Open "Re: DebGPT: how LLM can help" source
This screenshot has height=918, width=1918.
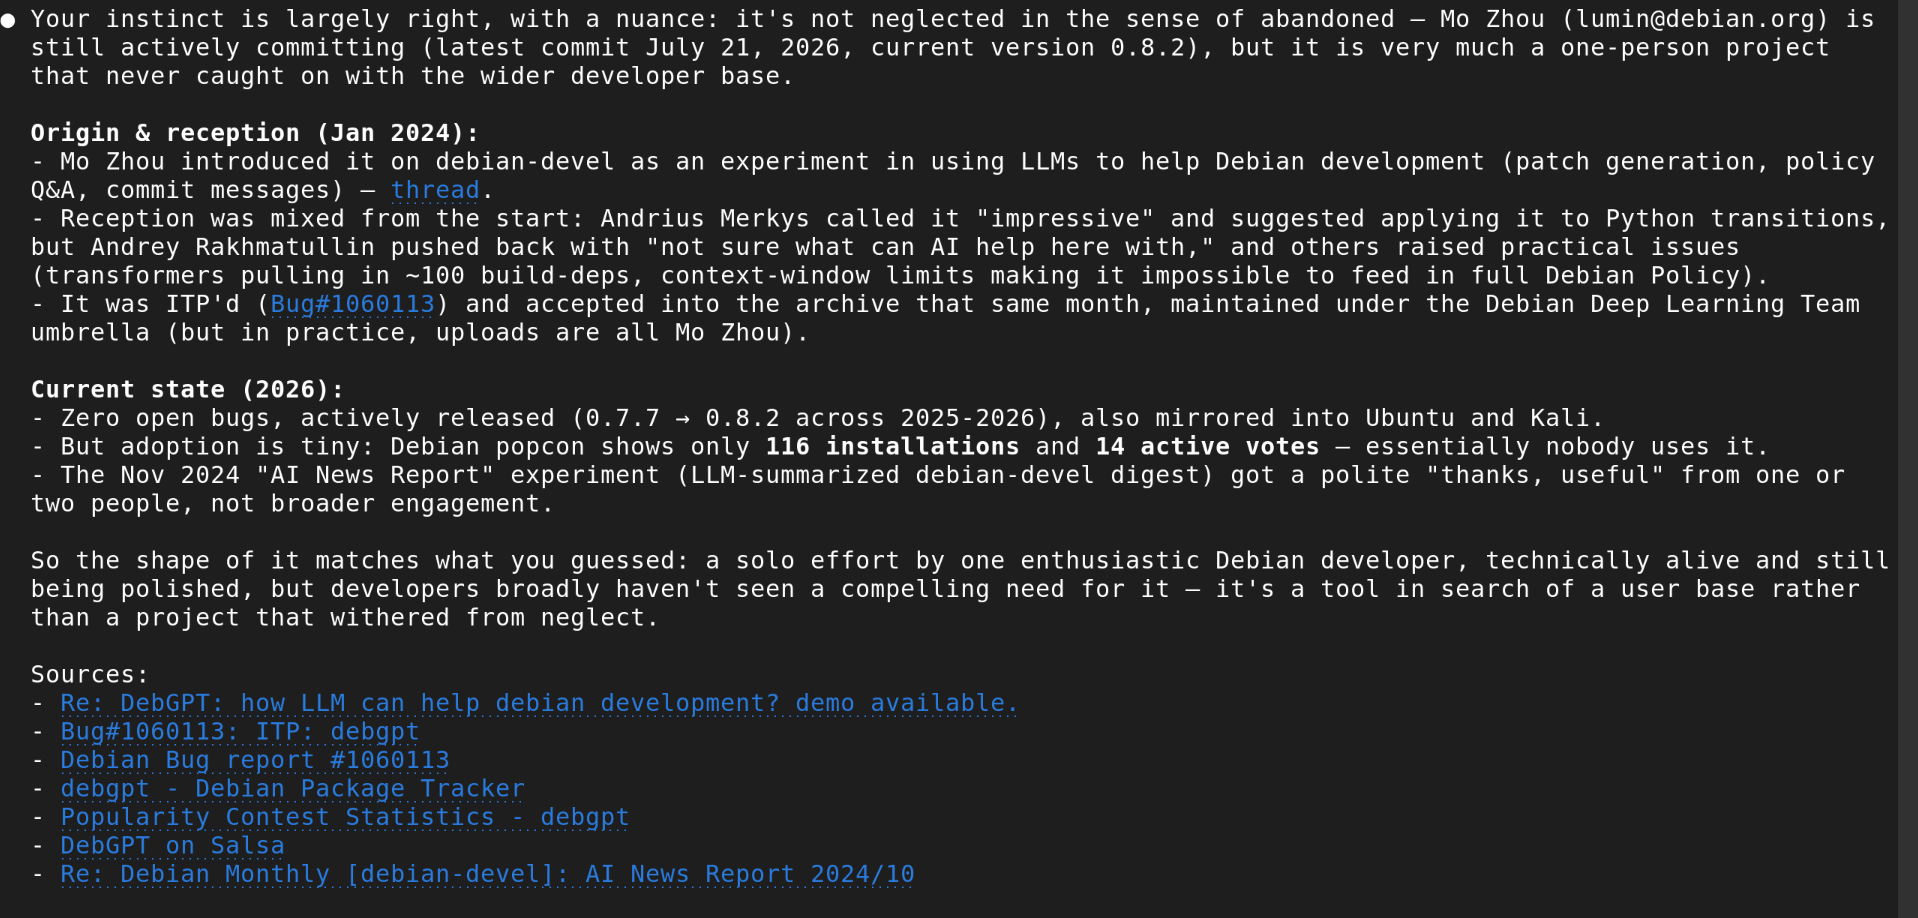pos(539,703)
